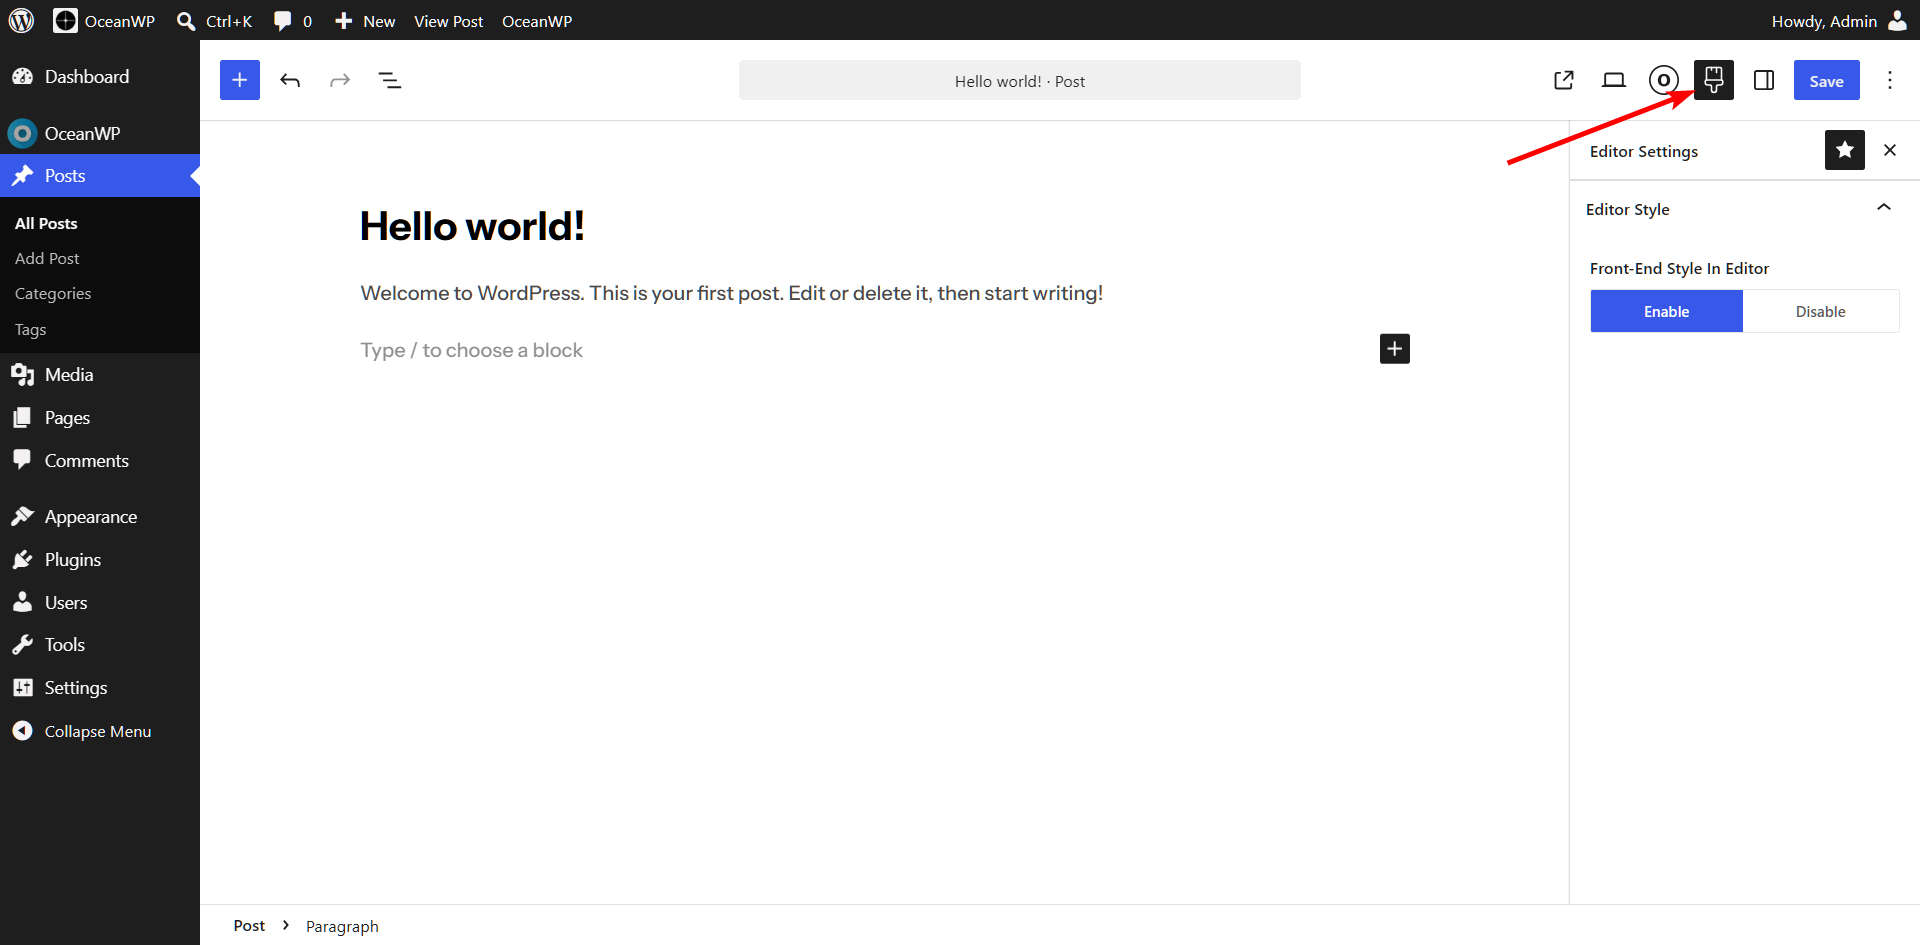Collapse the Editor Style section
This screenshot has width=1920, height=945.
pyautogui.click(x=1884, y=208)
